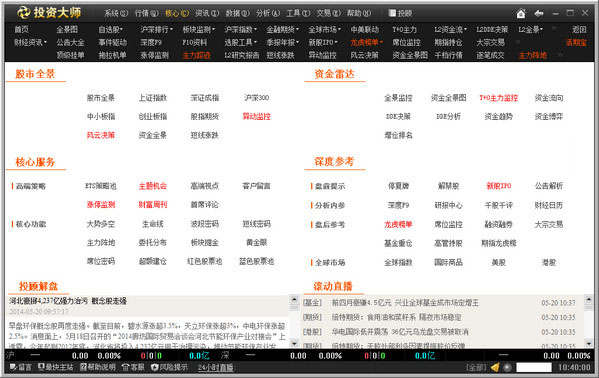Click 24小时直播 link in status bar
This screenshot has width=599, height=378.
tap(216, 368)
